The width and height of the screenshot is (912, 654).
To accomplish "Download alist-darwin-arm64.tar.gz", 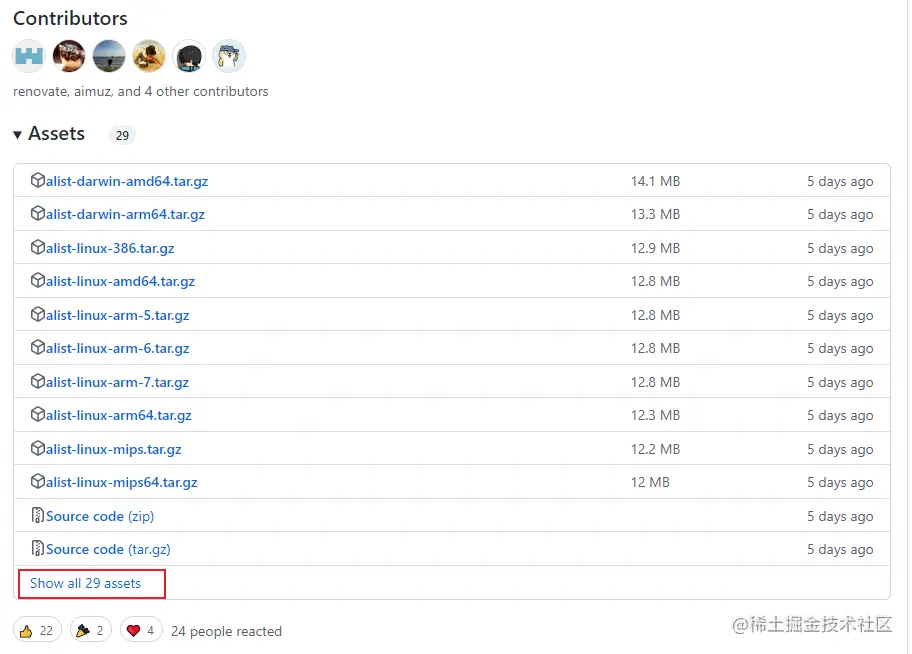I will tap(126, 215).
